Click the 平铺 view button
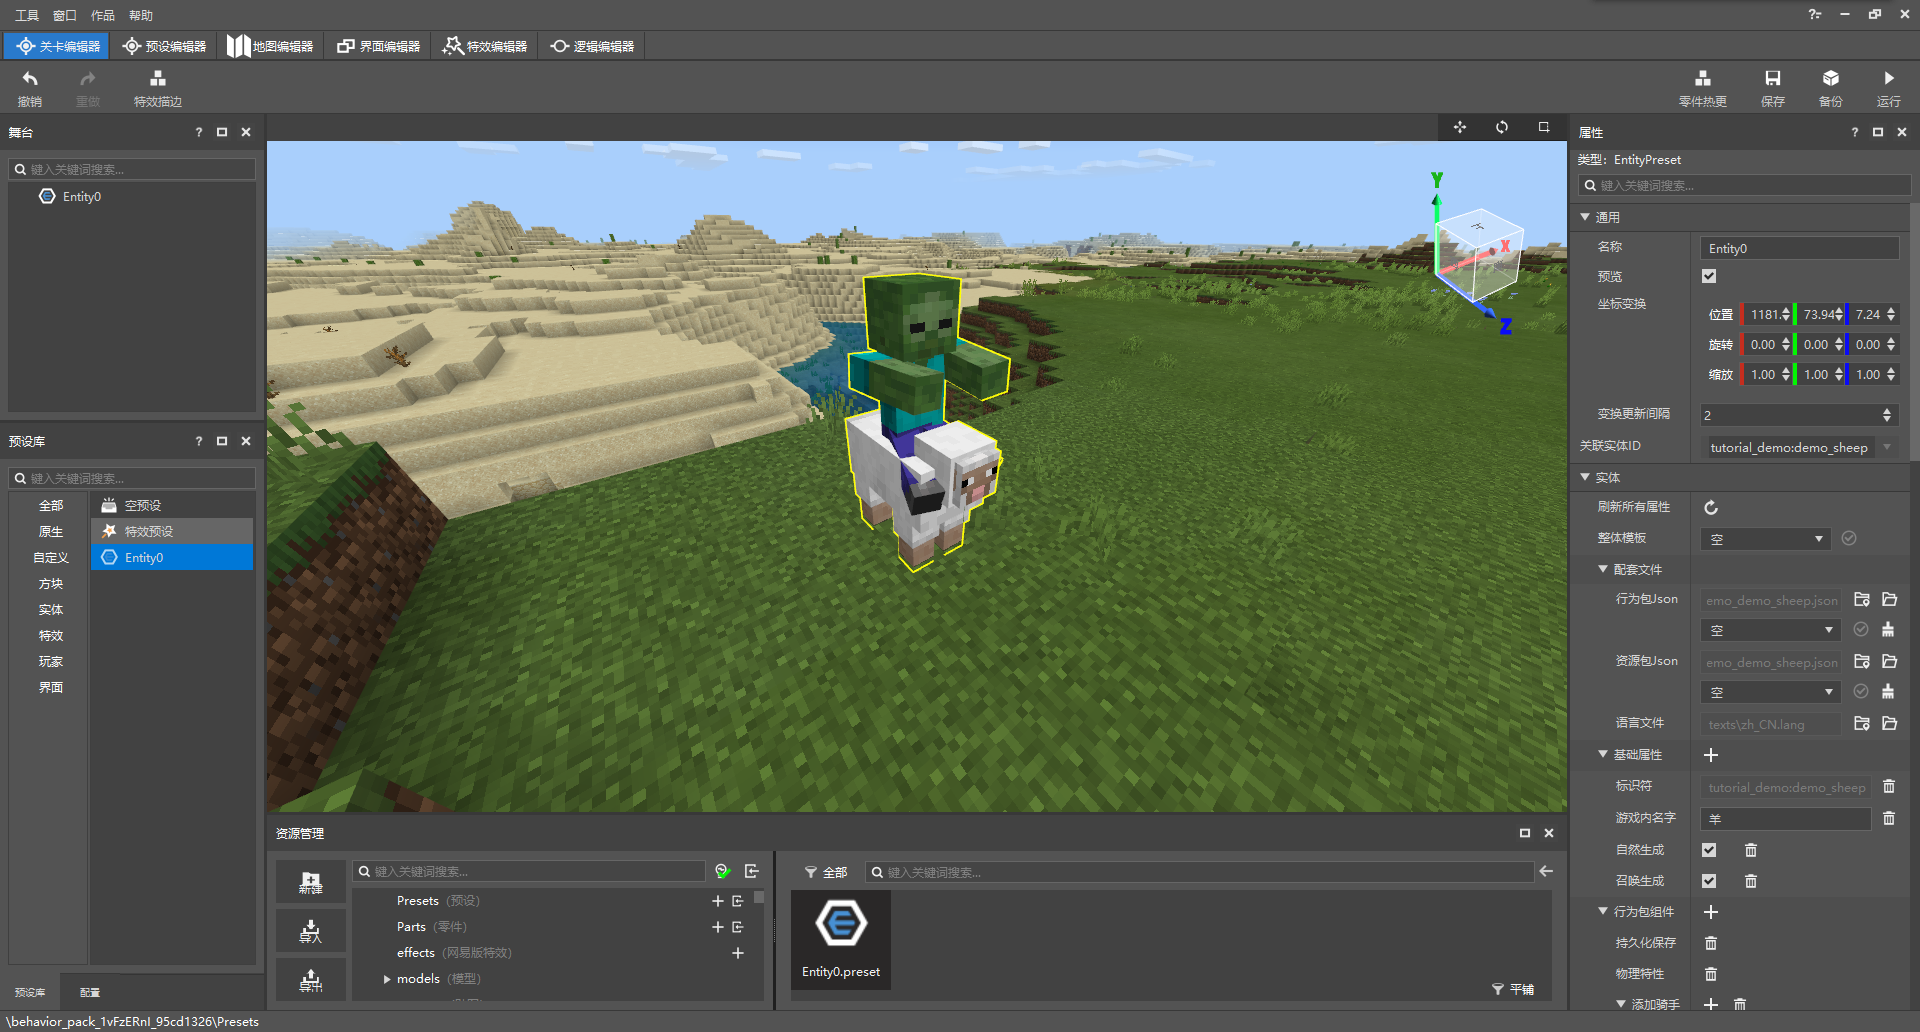 point(1513,989)
